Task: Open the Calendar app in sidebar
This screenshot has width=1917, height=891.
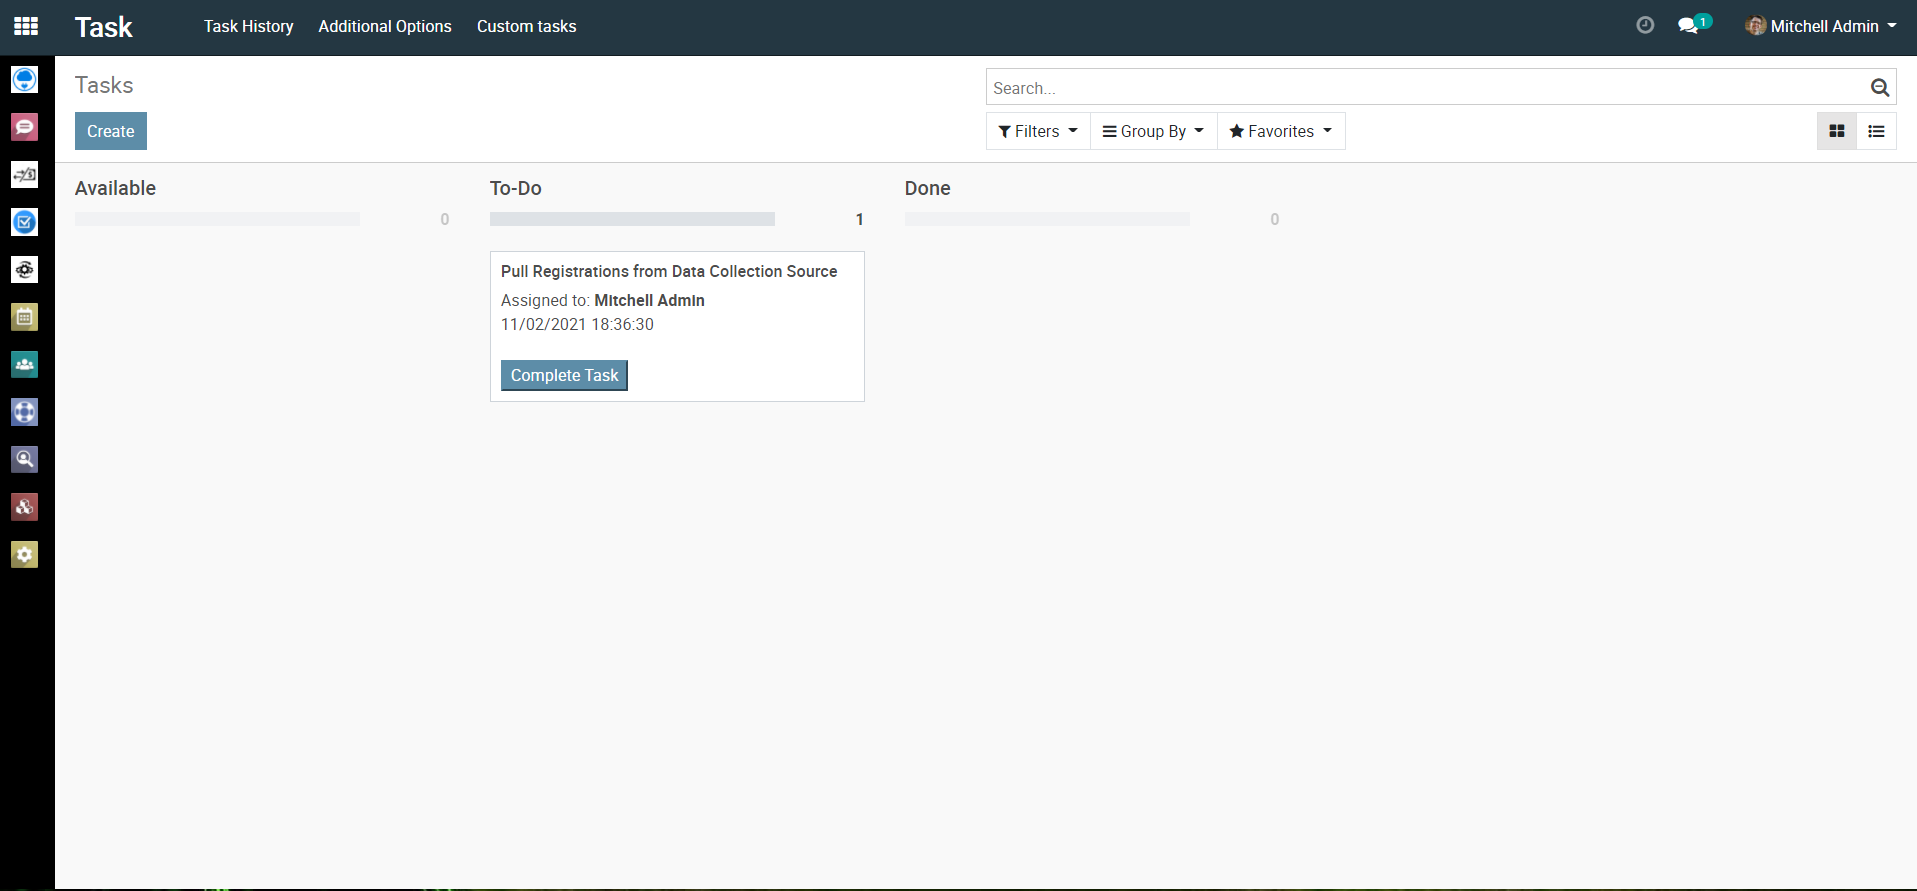Action: [x=25, y=317]
